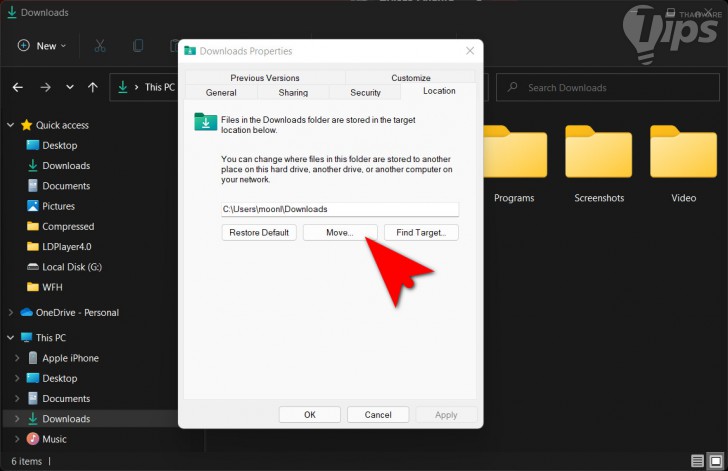The height and width of the screenshot is (471, 728).
Task: Select This PC monitor icon in tree
Action: [26, 338]
